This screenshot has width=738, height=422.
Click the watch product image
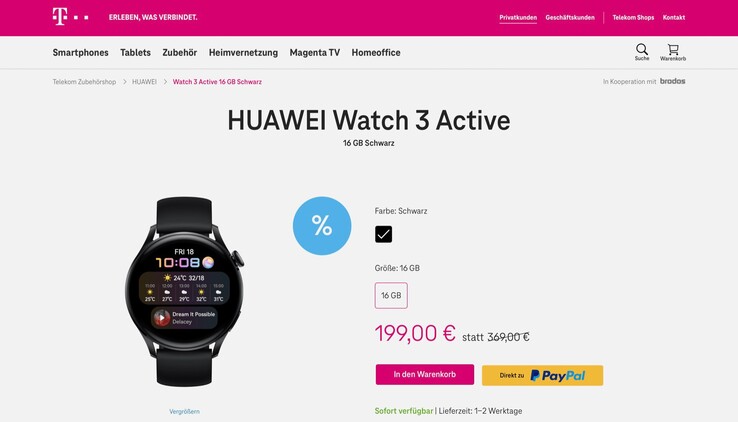pyautogui.click(x=184, y=292)
